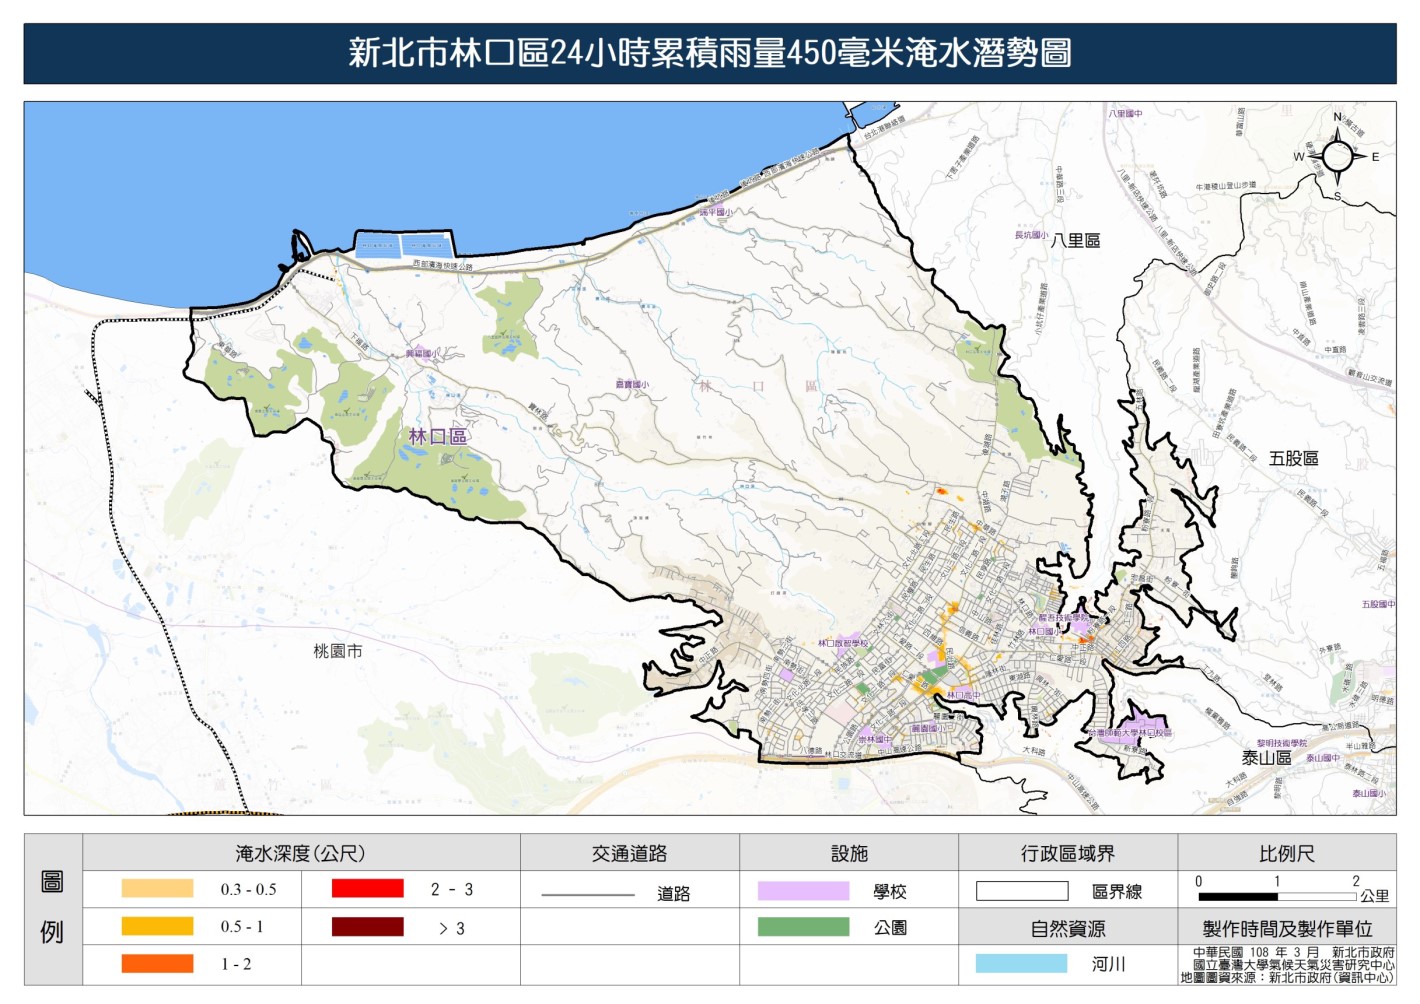Click the 五股國中 school label

1378,604
